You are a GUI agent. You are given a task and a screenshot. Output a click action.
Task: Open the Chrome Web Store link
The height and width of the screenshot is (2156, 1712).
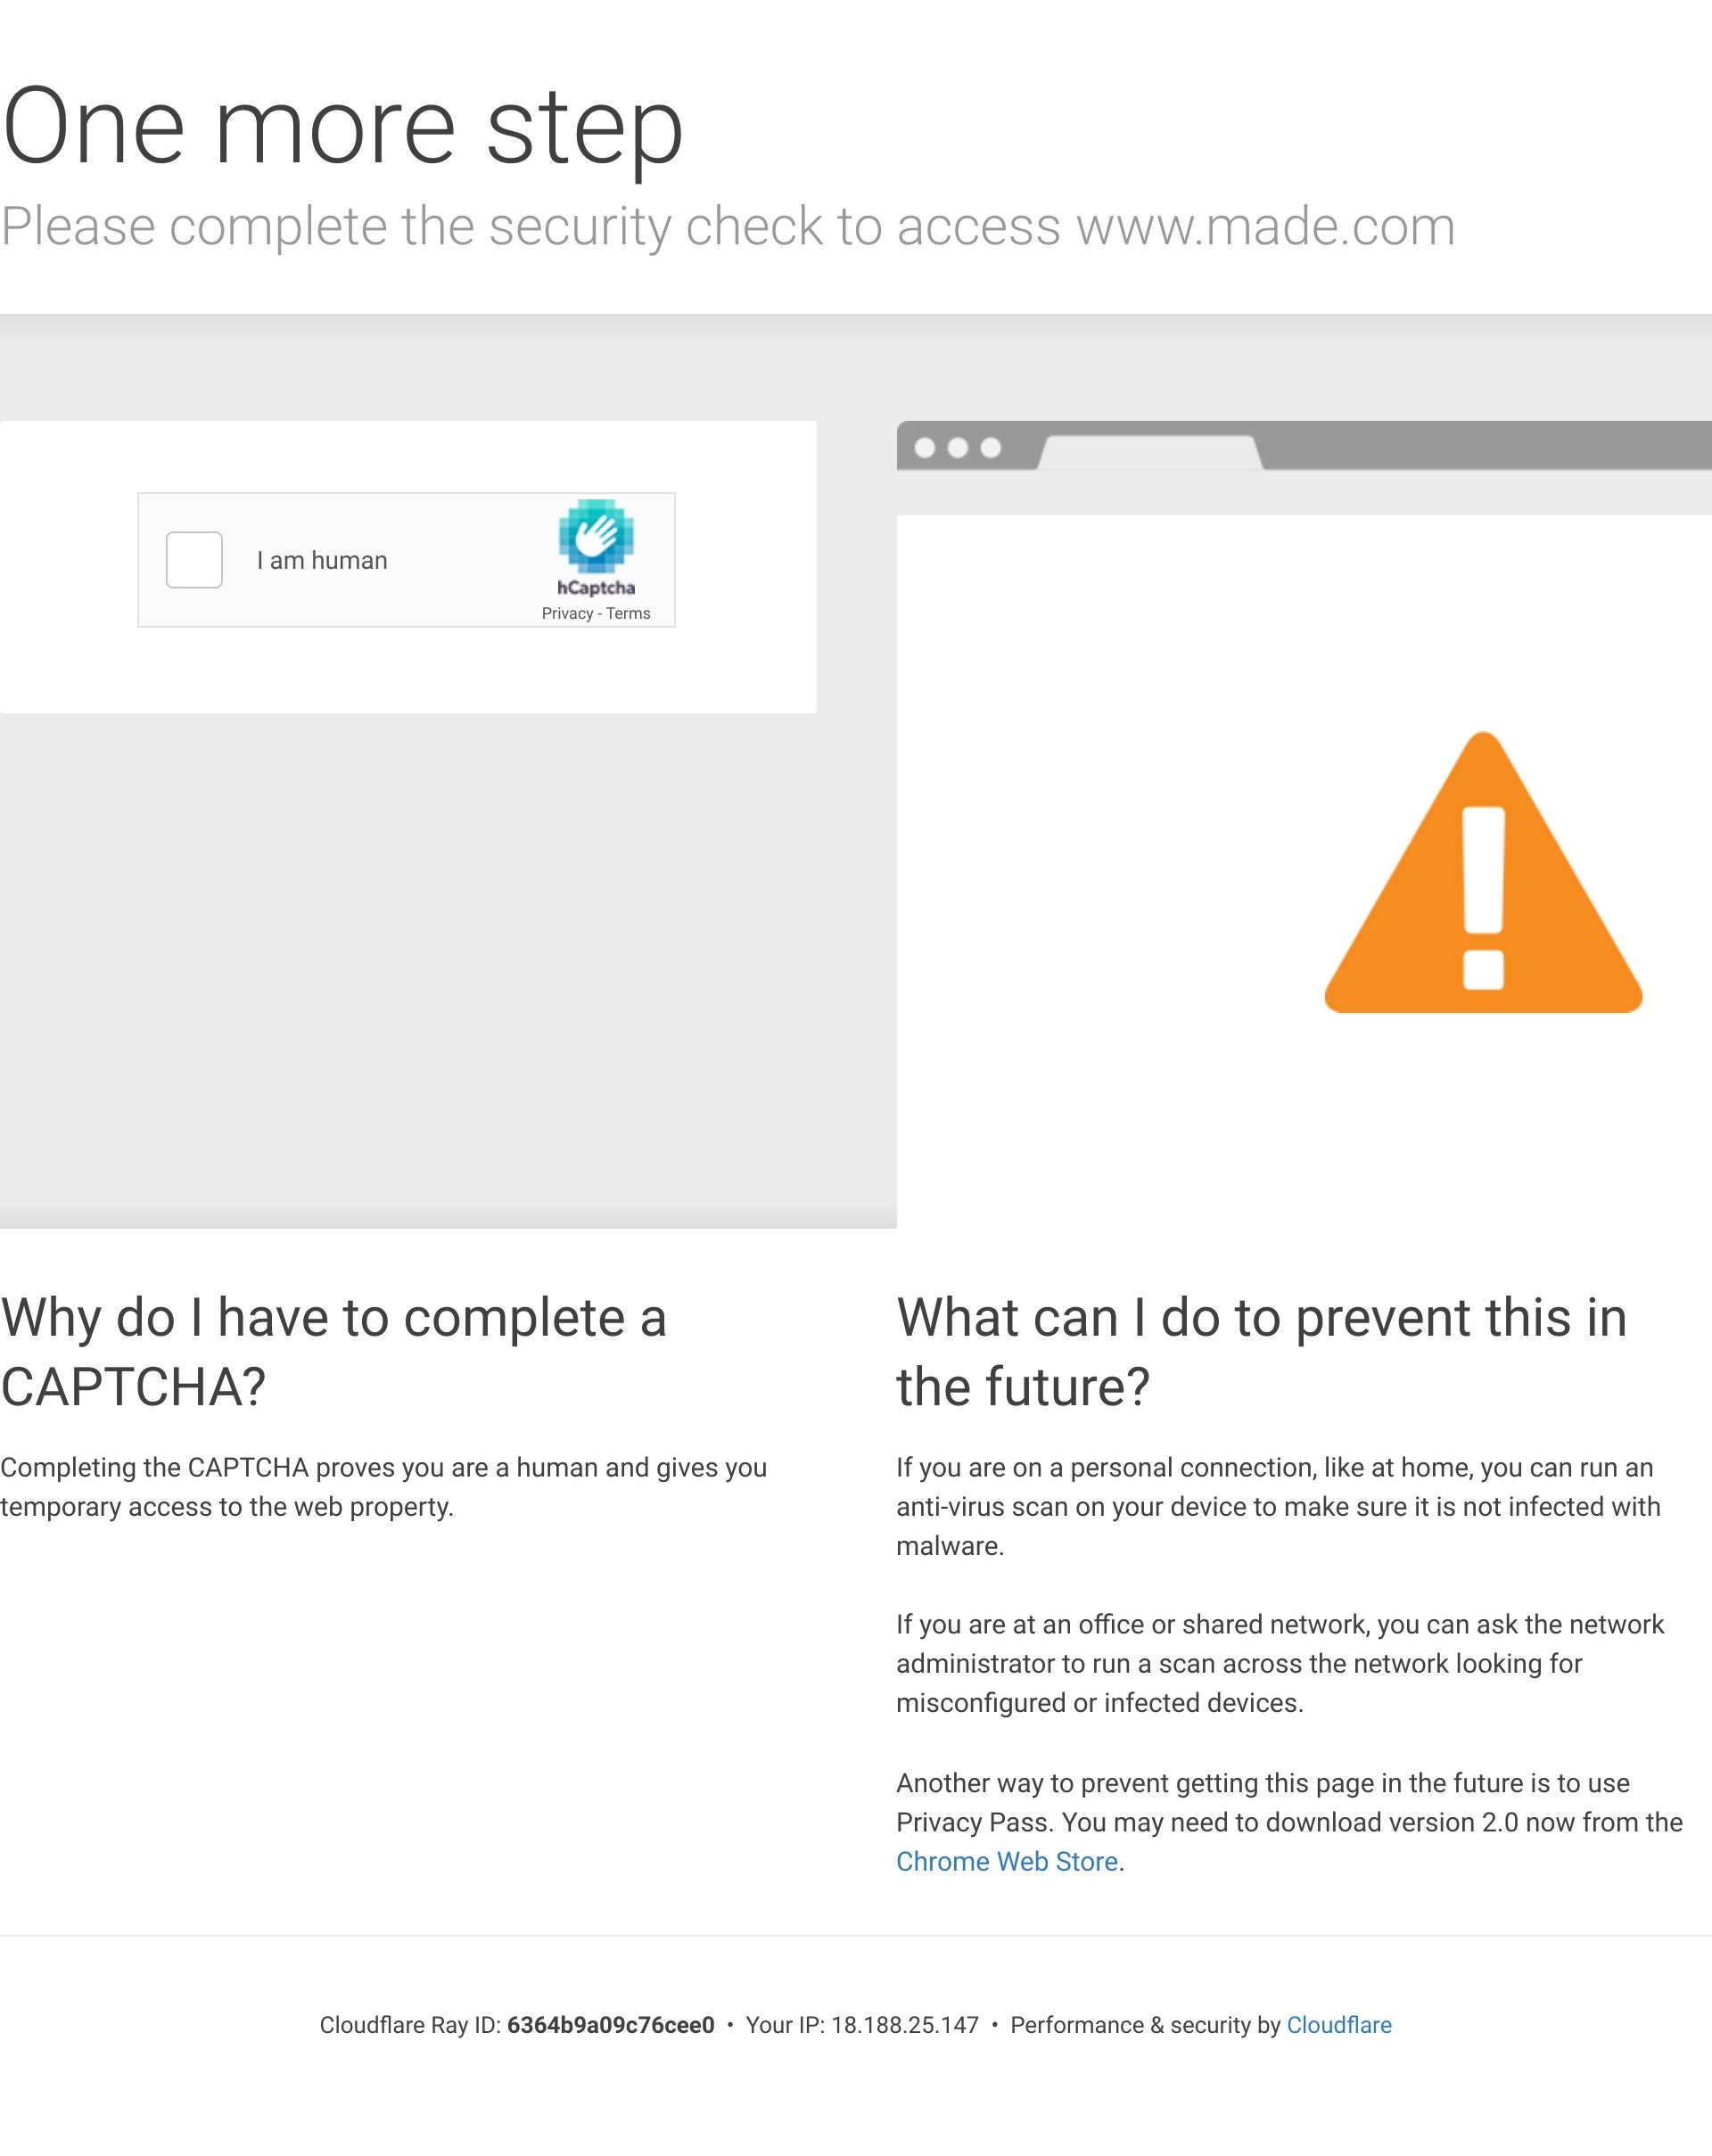pyautogui.click(x=1006, y=1861)
